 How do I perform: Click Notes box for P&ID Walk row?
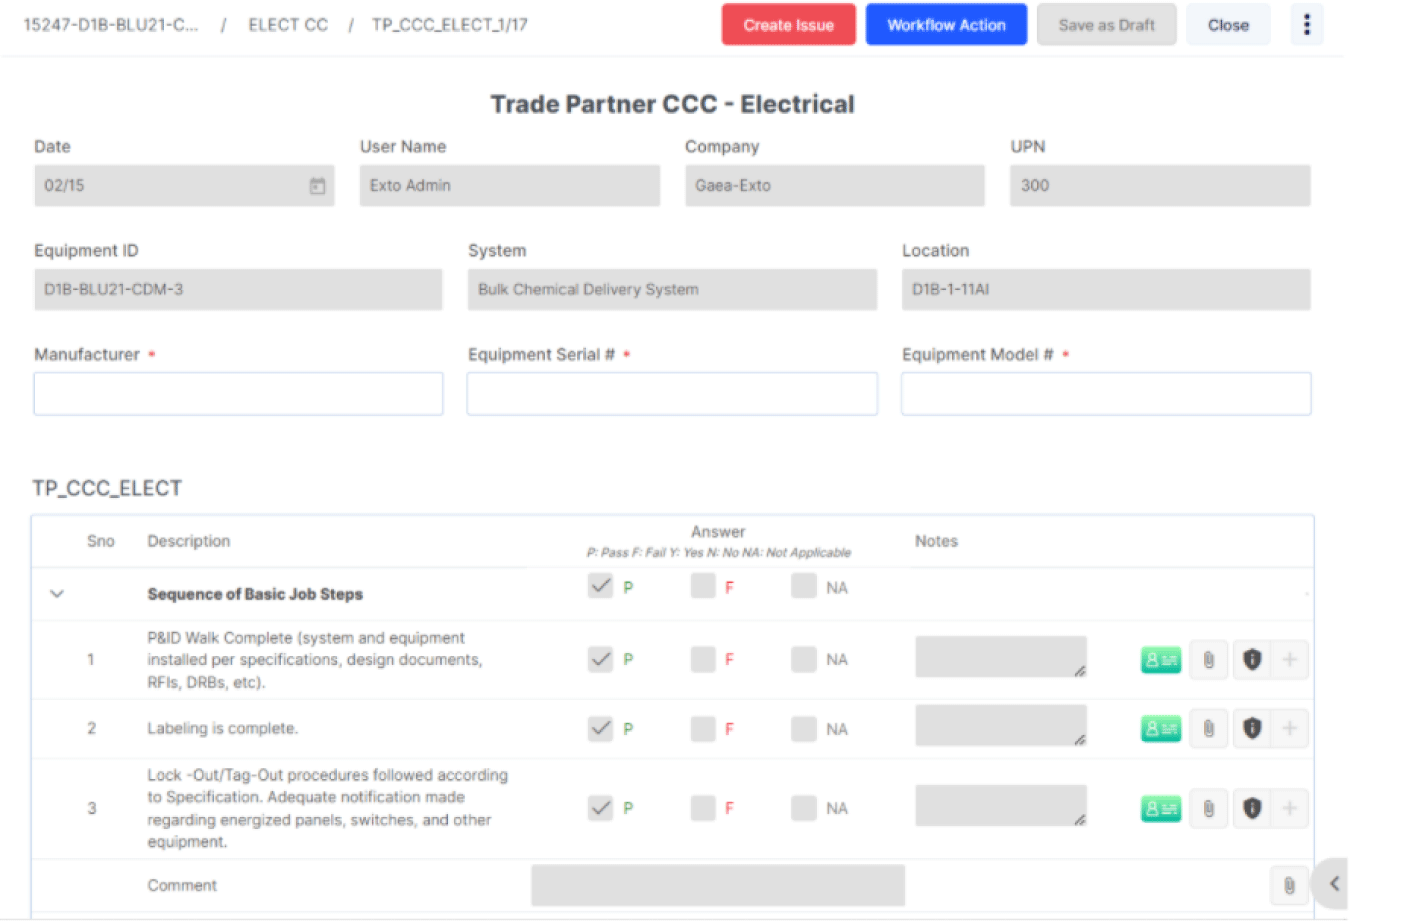(1001, 657)
